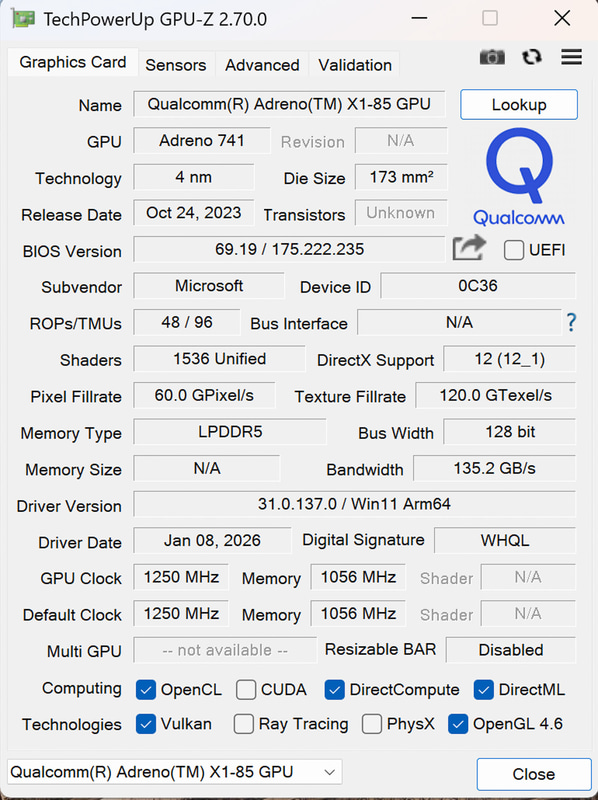Toggle the PhysX checkbox

tap(371, 724)
